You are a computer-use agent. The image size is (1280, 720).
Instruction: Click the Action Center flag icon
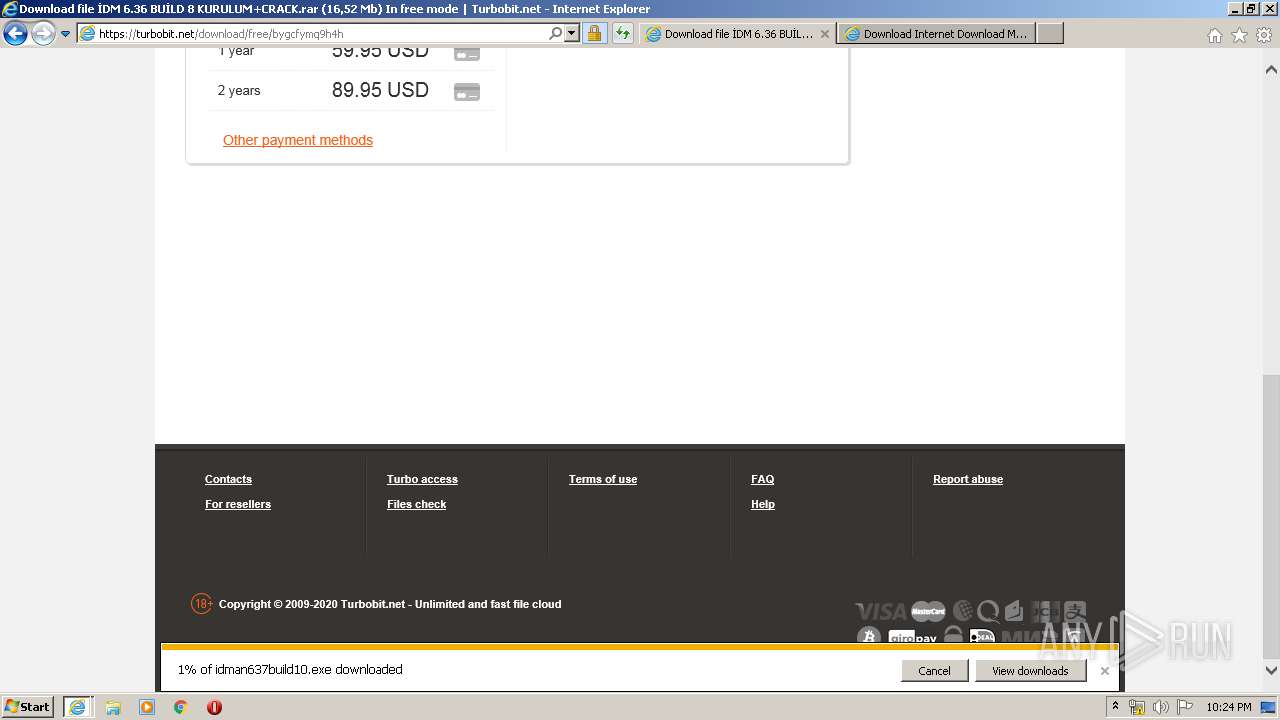point(1185,707)
